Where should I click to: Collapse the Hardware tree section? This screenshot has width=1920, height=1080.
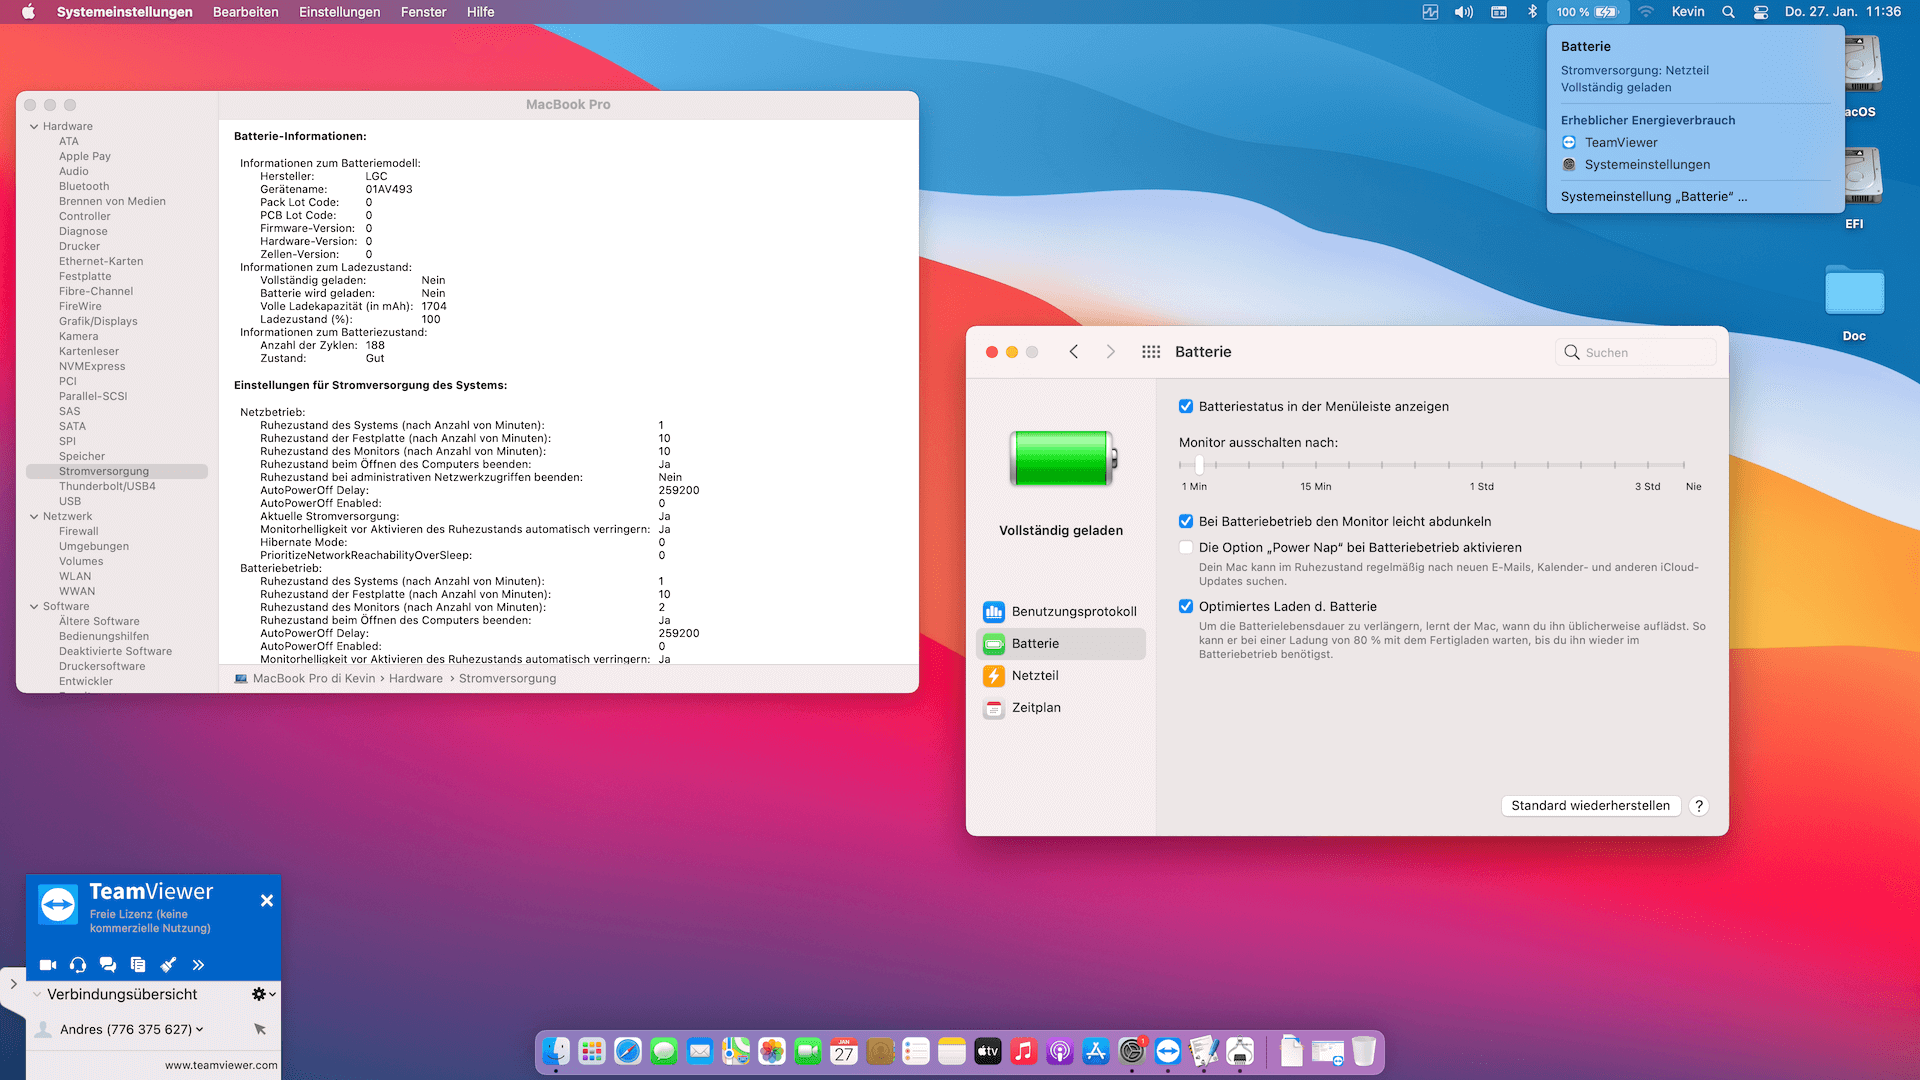[34, 127]
